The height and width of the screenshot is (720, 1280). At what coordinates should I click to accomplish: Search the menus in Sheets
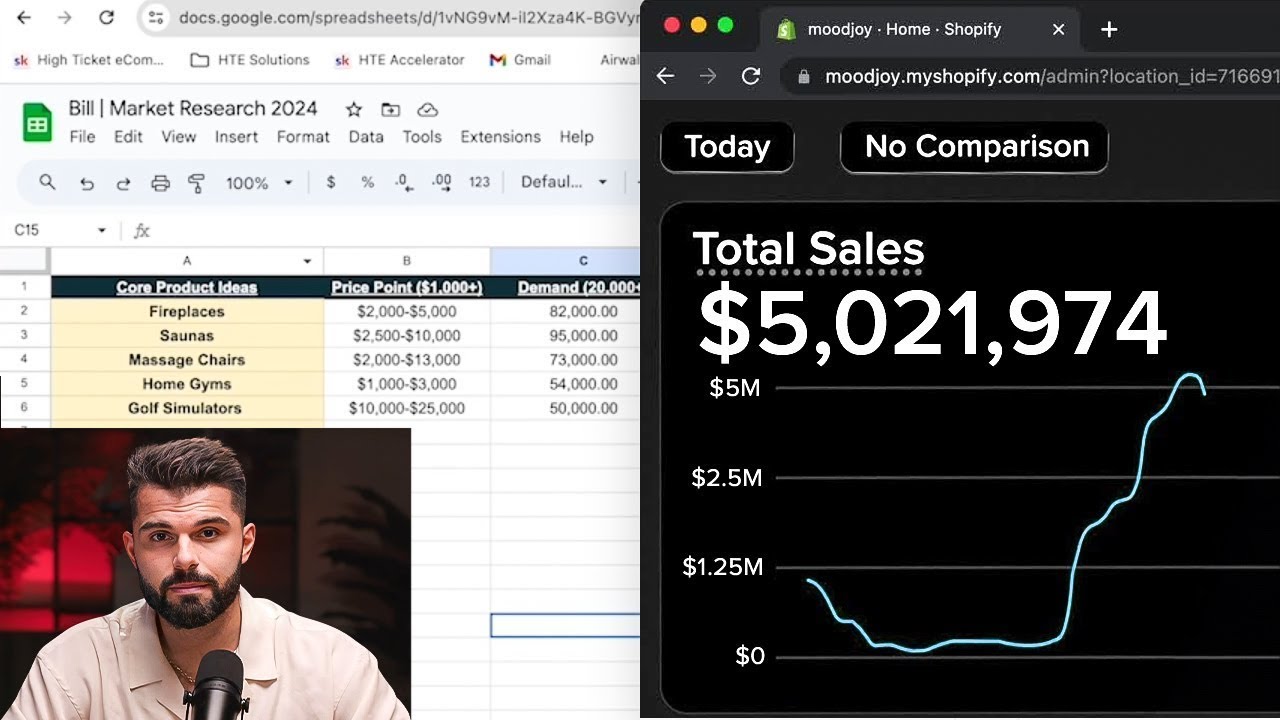click(47, 183)
